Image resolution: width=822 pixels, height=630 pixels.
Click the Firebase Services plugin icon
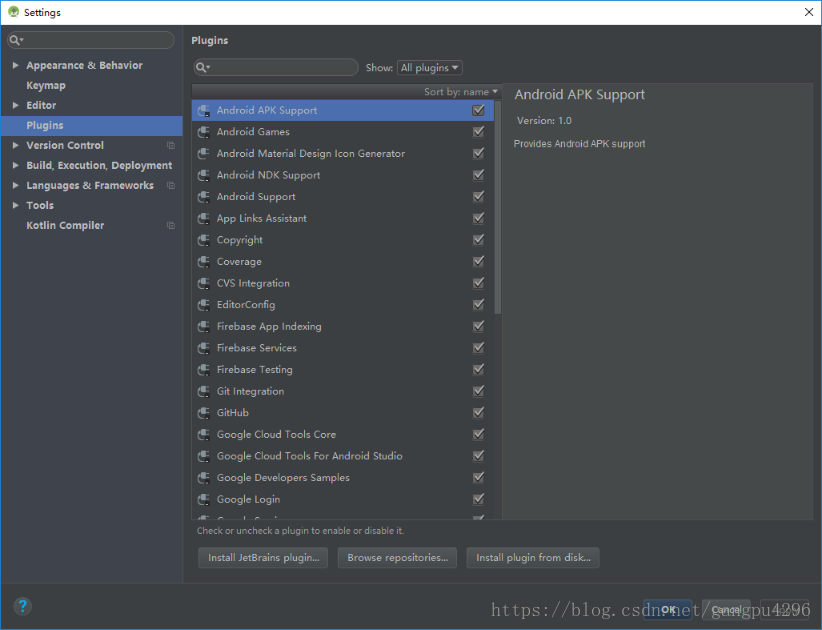click(x=203, y=348)
